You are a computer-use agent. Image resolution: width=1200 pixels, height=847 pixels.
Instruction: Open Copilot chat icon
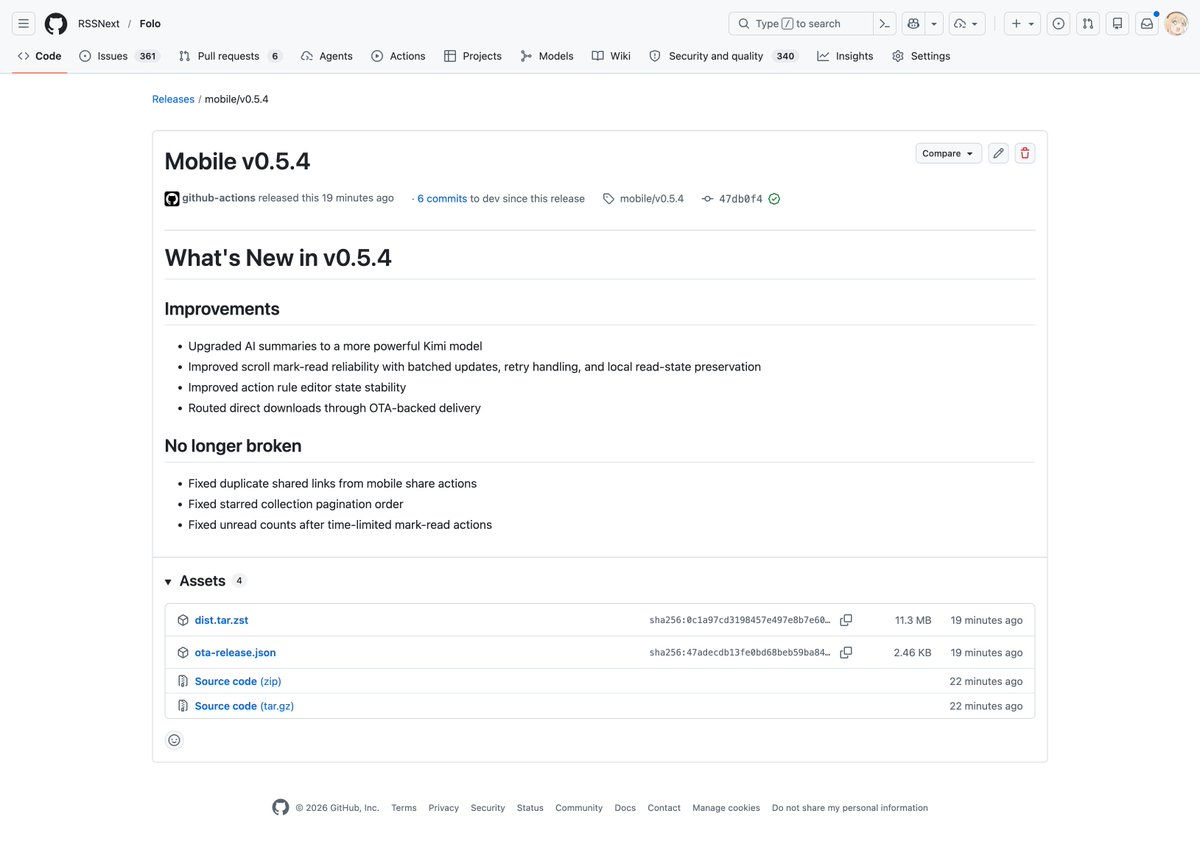913,23
